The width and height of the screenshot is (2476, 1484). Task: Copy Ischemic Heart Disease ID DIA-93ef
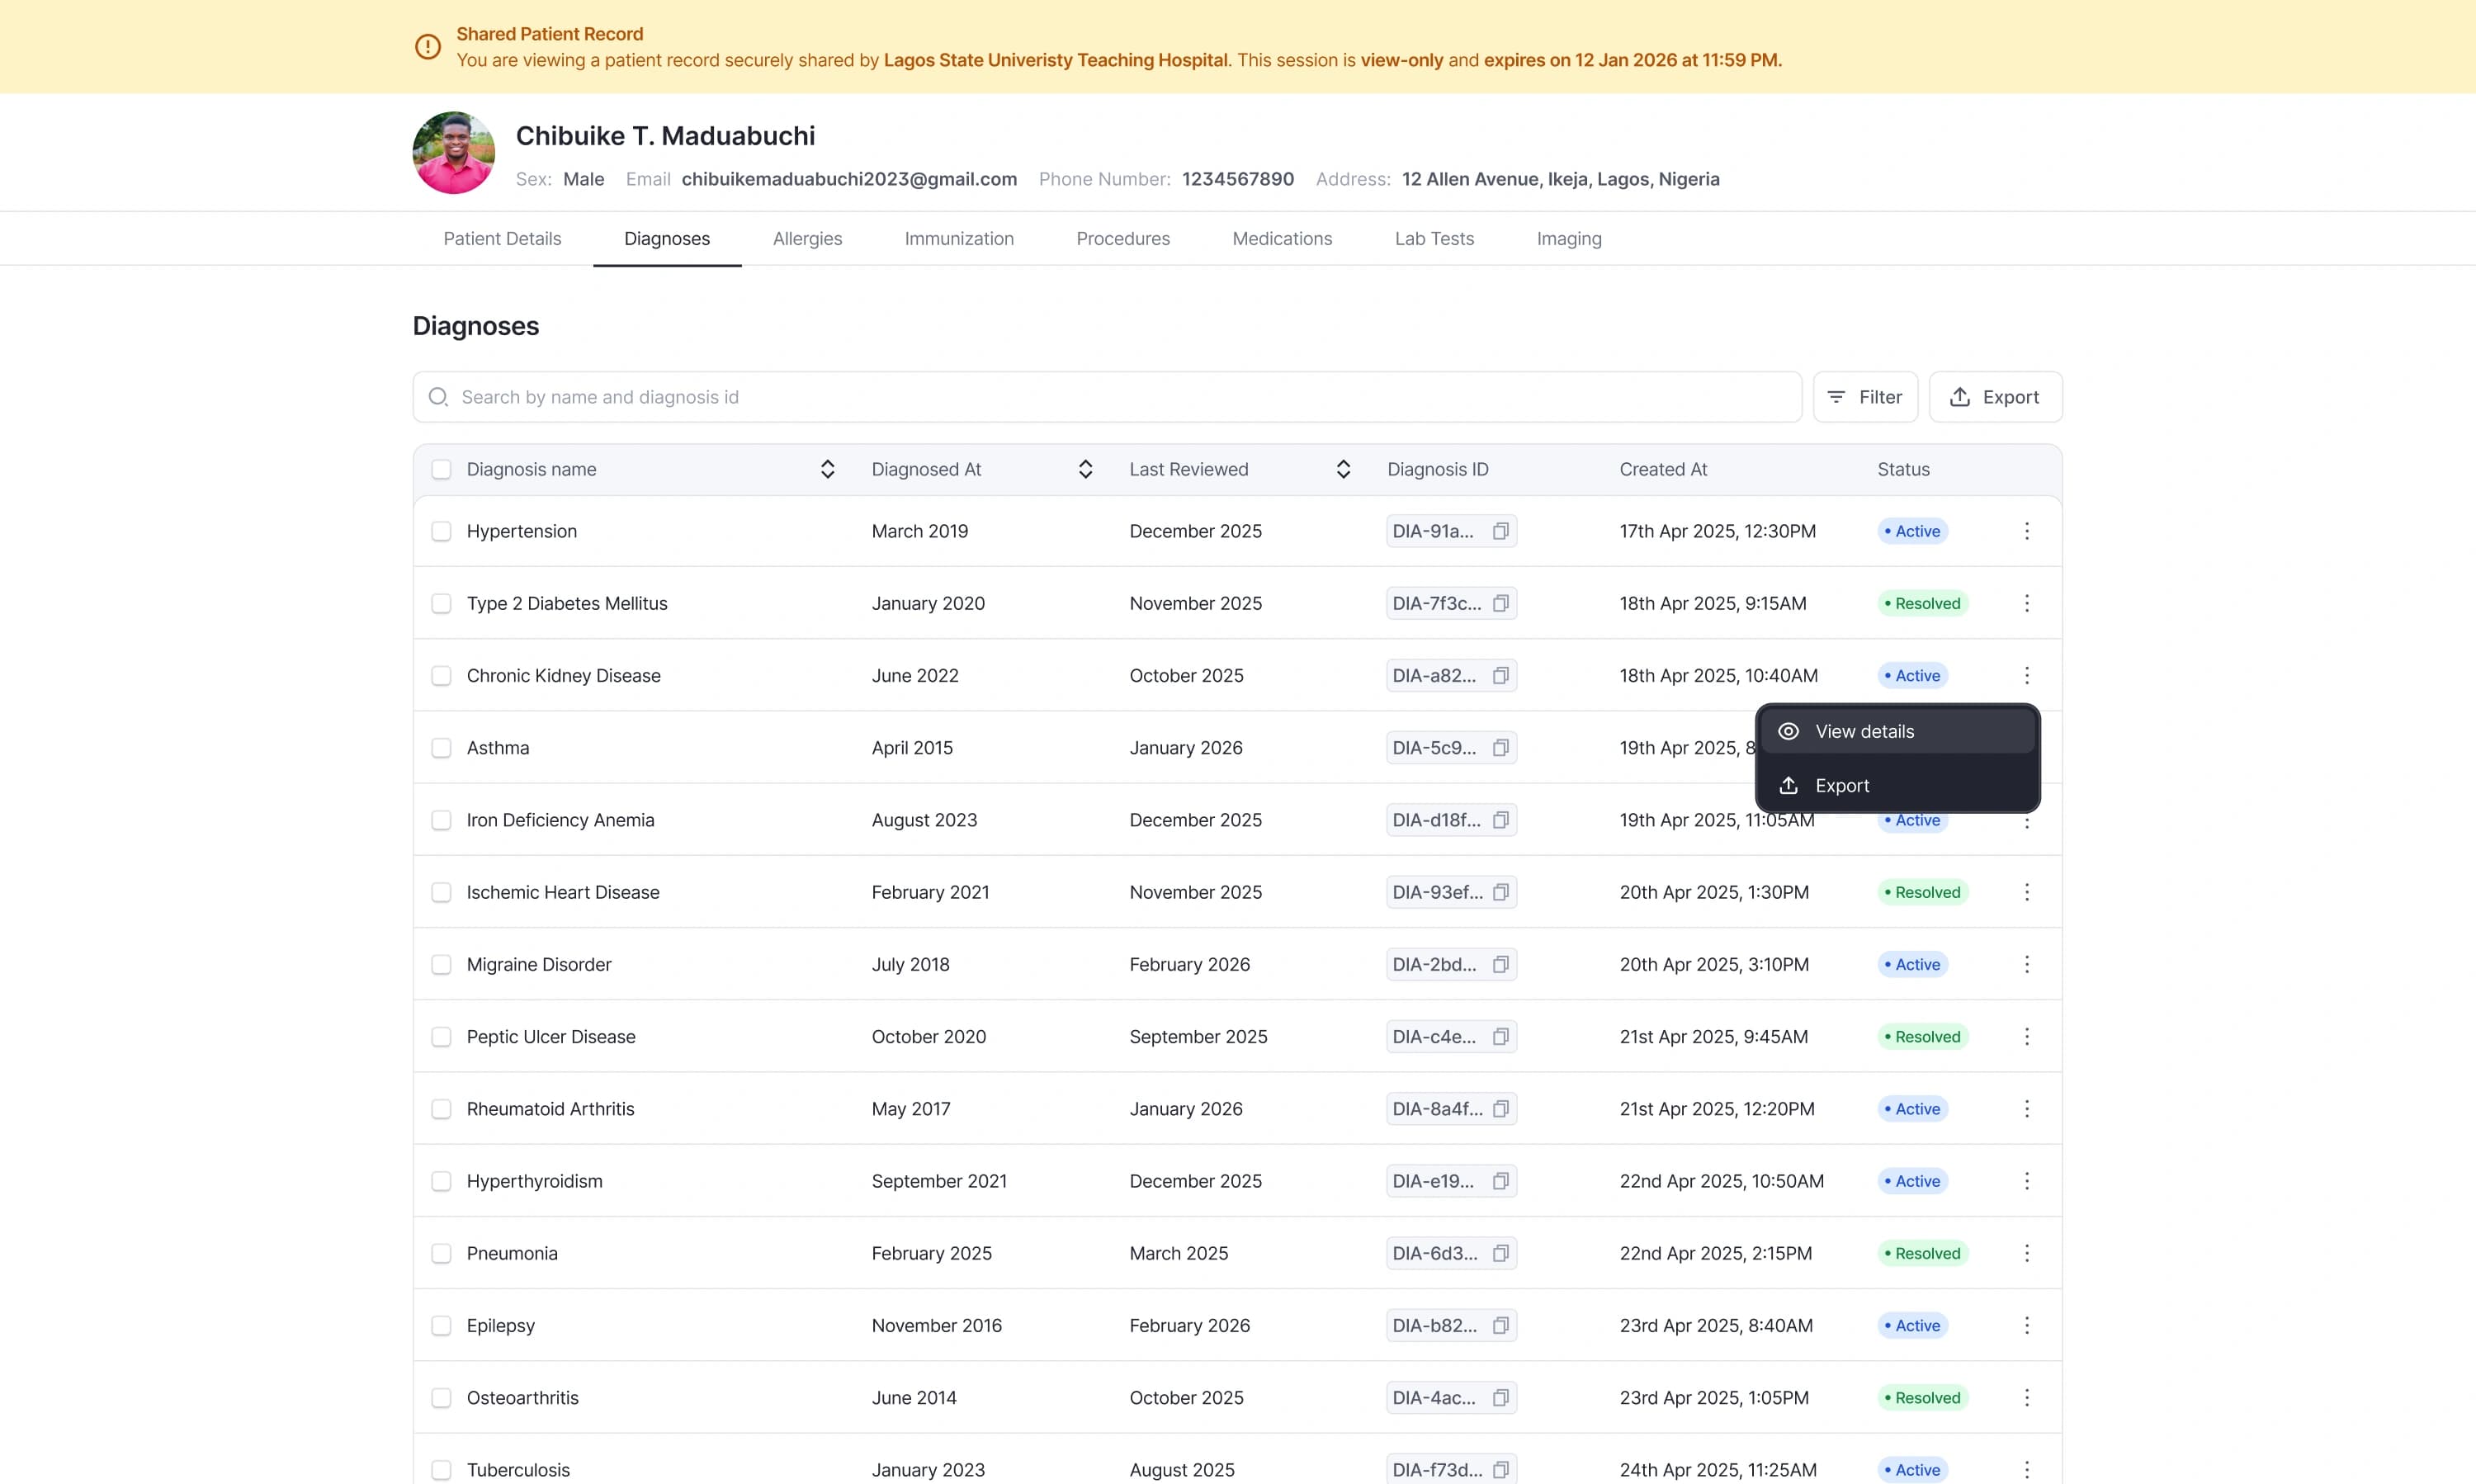pos(1500,892)
